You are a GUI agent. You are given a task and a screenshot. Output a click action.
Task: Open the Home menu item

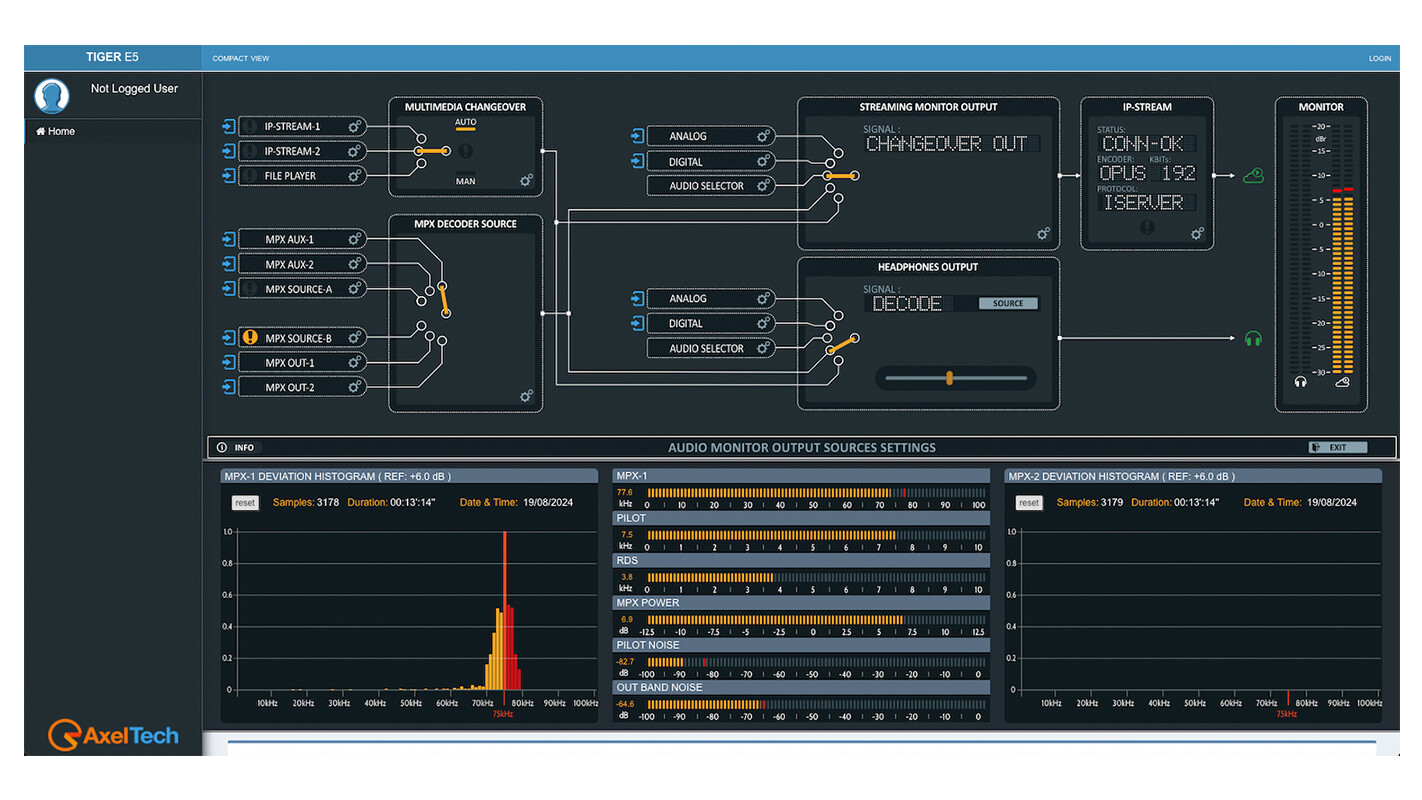click(56, 131)
